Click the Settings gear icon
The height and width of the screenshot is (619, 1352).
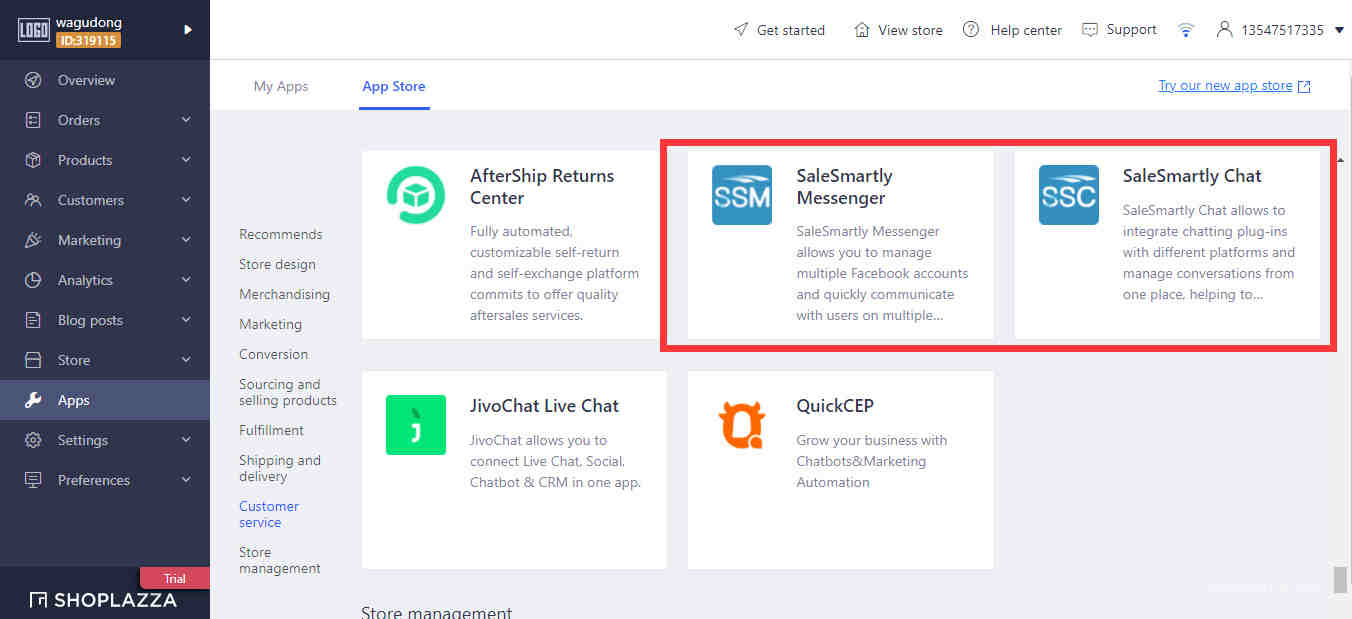33,440
